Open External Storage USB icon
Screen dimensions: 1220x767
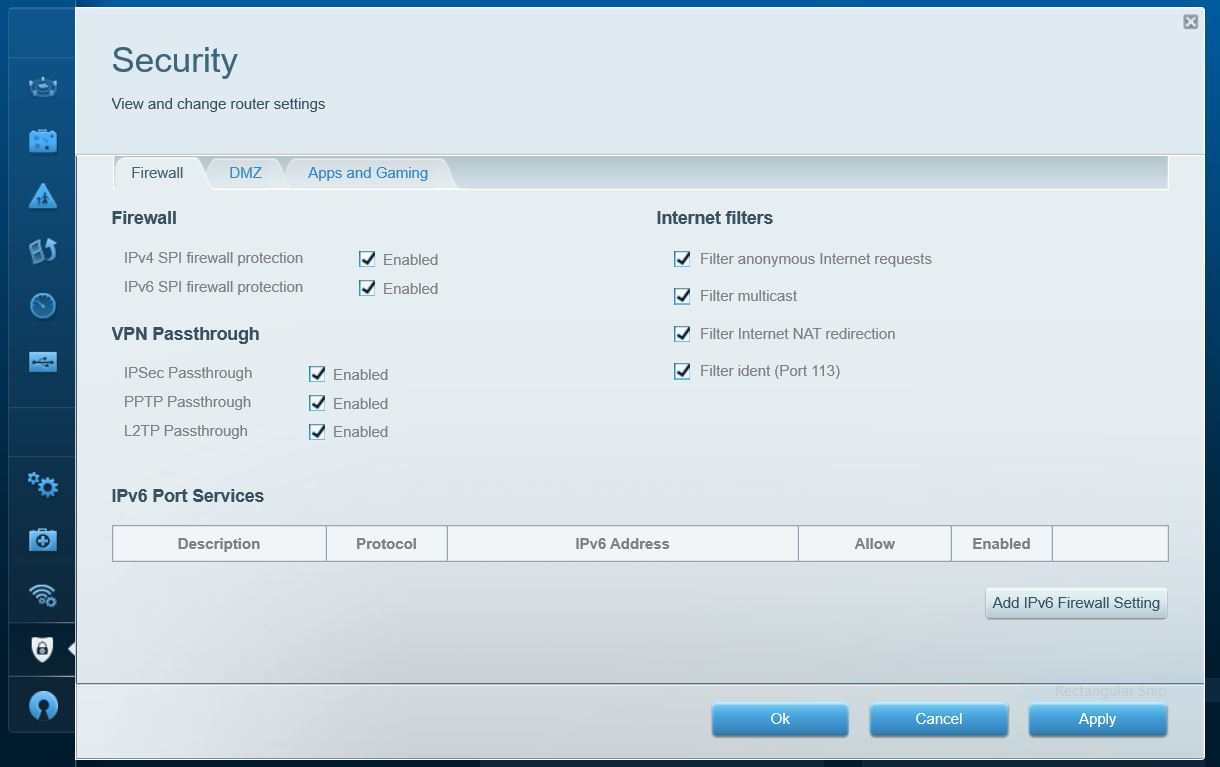(42, 362)
